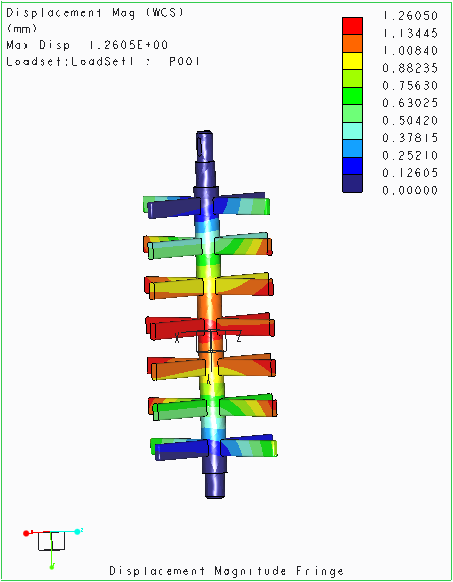Click the red right blade at shaft middle
The image size is (453, 582).
(x=246, y=326)
